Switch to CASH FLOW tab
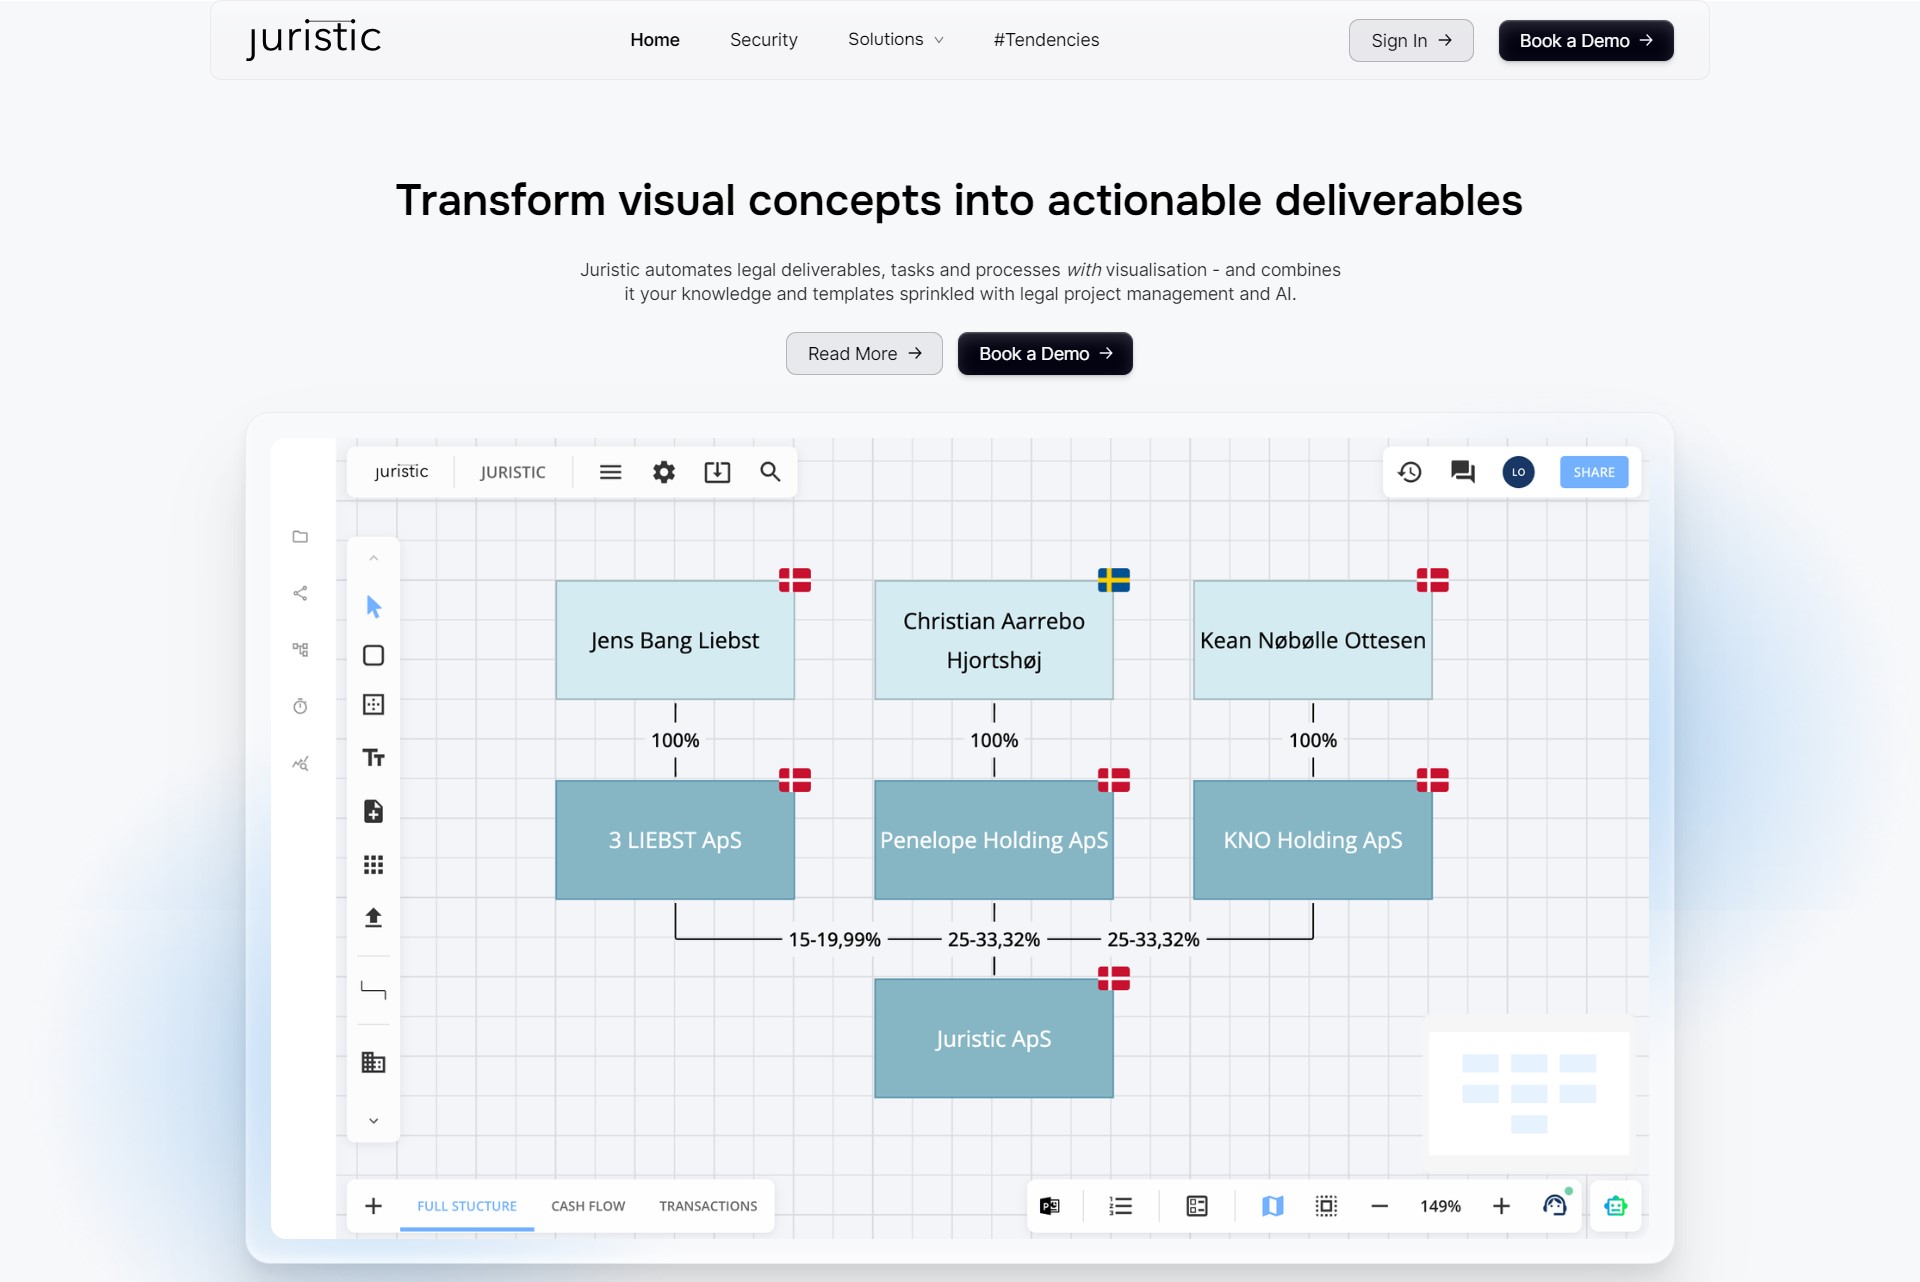Viewport: 1920px width, 1282px height. [589, 1206]
